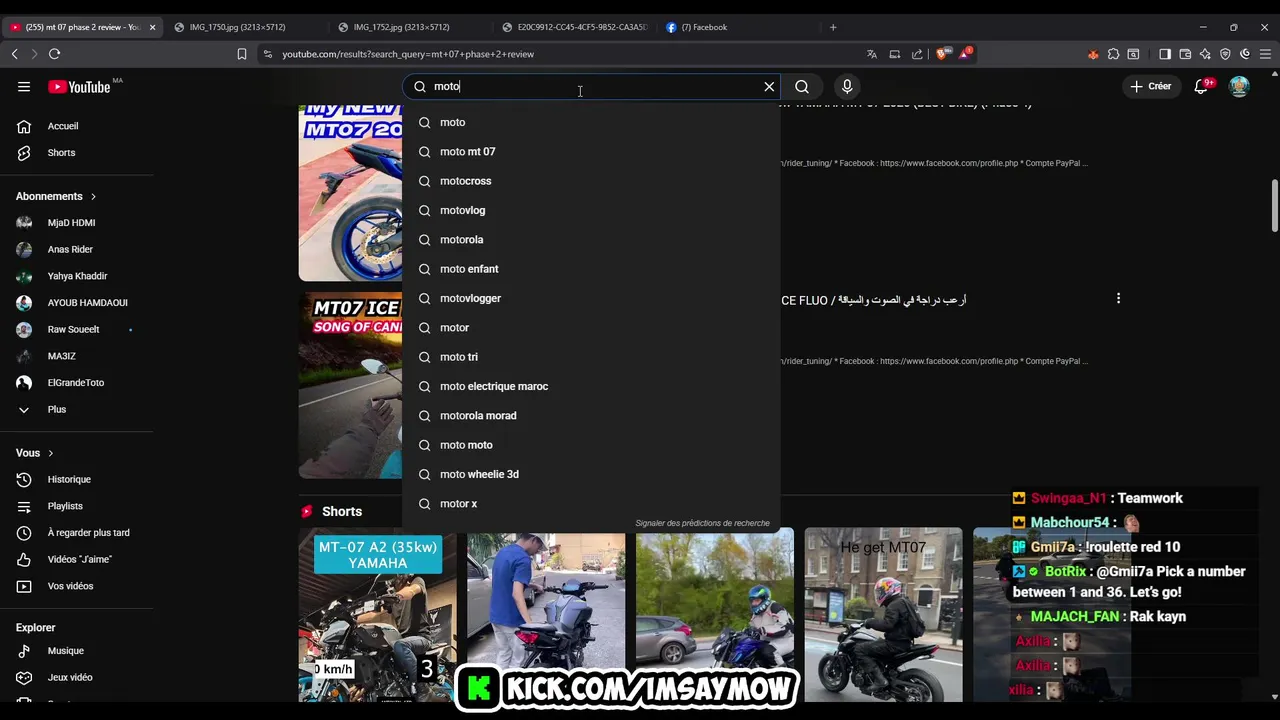Open the notifications bell
Image resolution: width=1280 pixels, height=720 pixels.
1201,87
